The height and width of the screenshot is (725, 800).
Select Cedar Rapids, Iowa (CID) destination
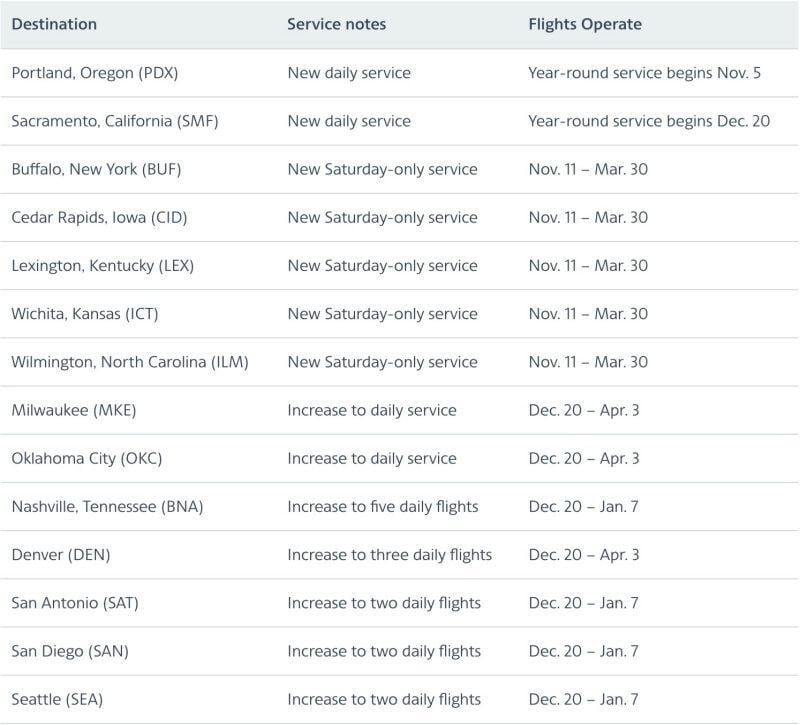pos(99,217)
